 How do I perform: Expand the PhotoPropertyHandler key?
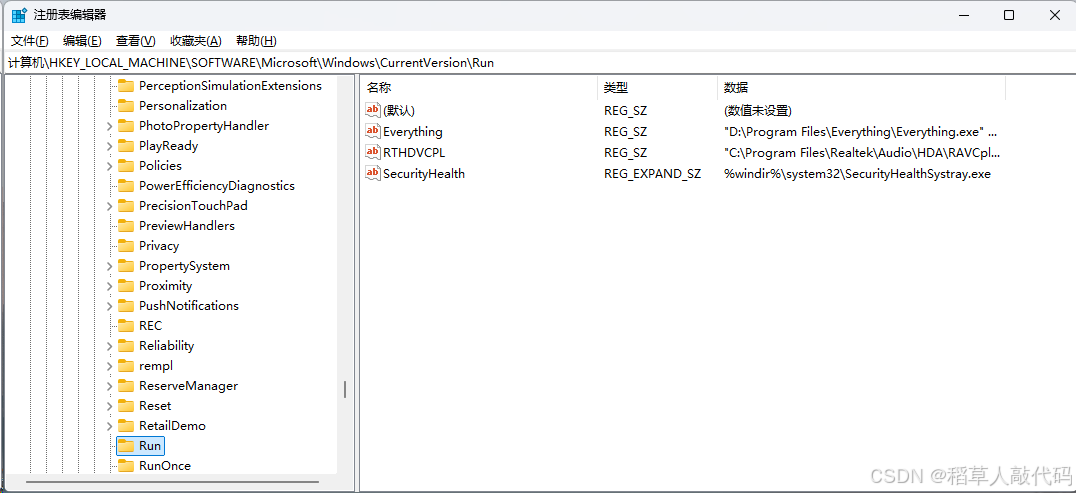click(x=109, y=126)
